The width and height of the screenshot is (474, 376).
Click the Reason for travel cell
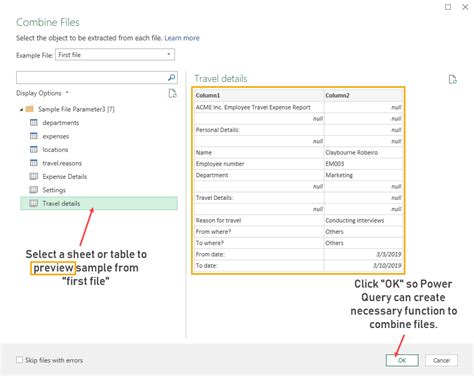click(x=259, y=220)
